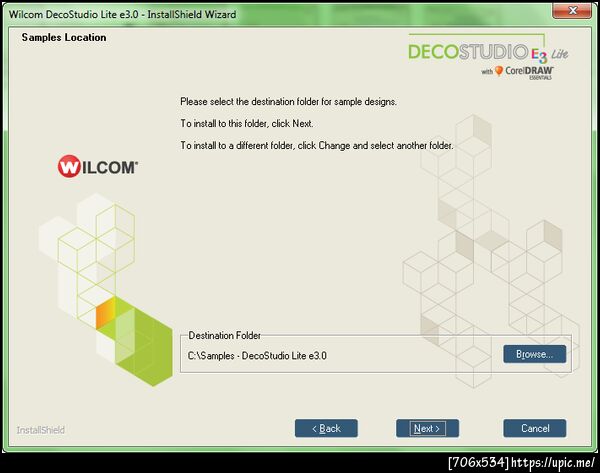The image size is (600, 473).
Task: Click the Destination Folder group label
Action: coord(225,336)
